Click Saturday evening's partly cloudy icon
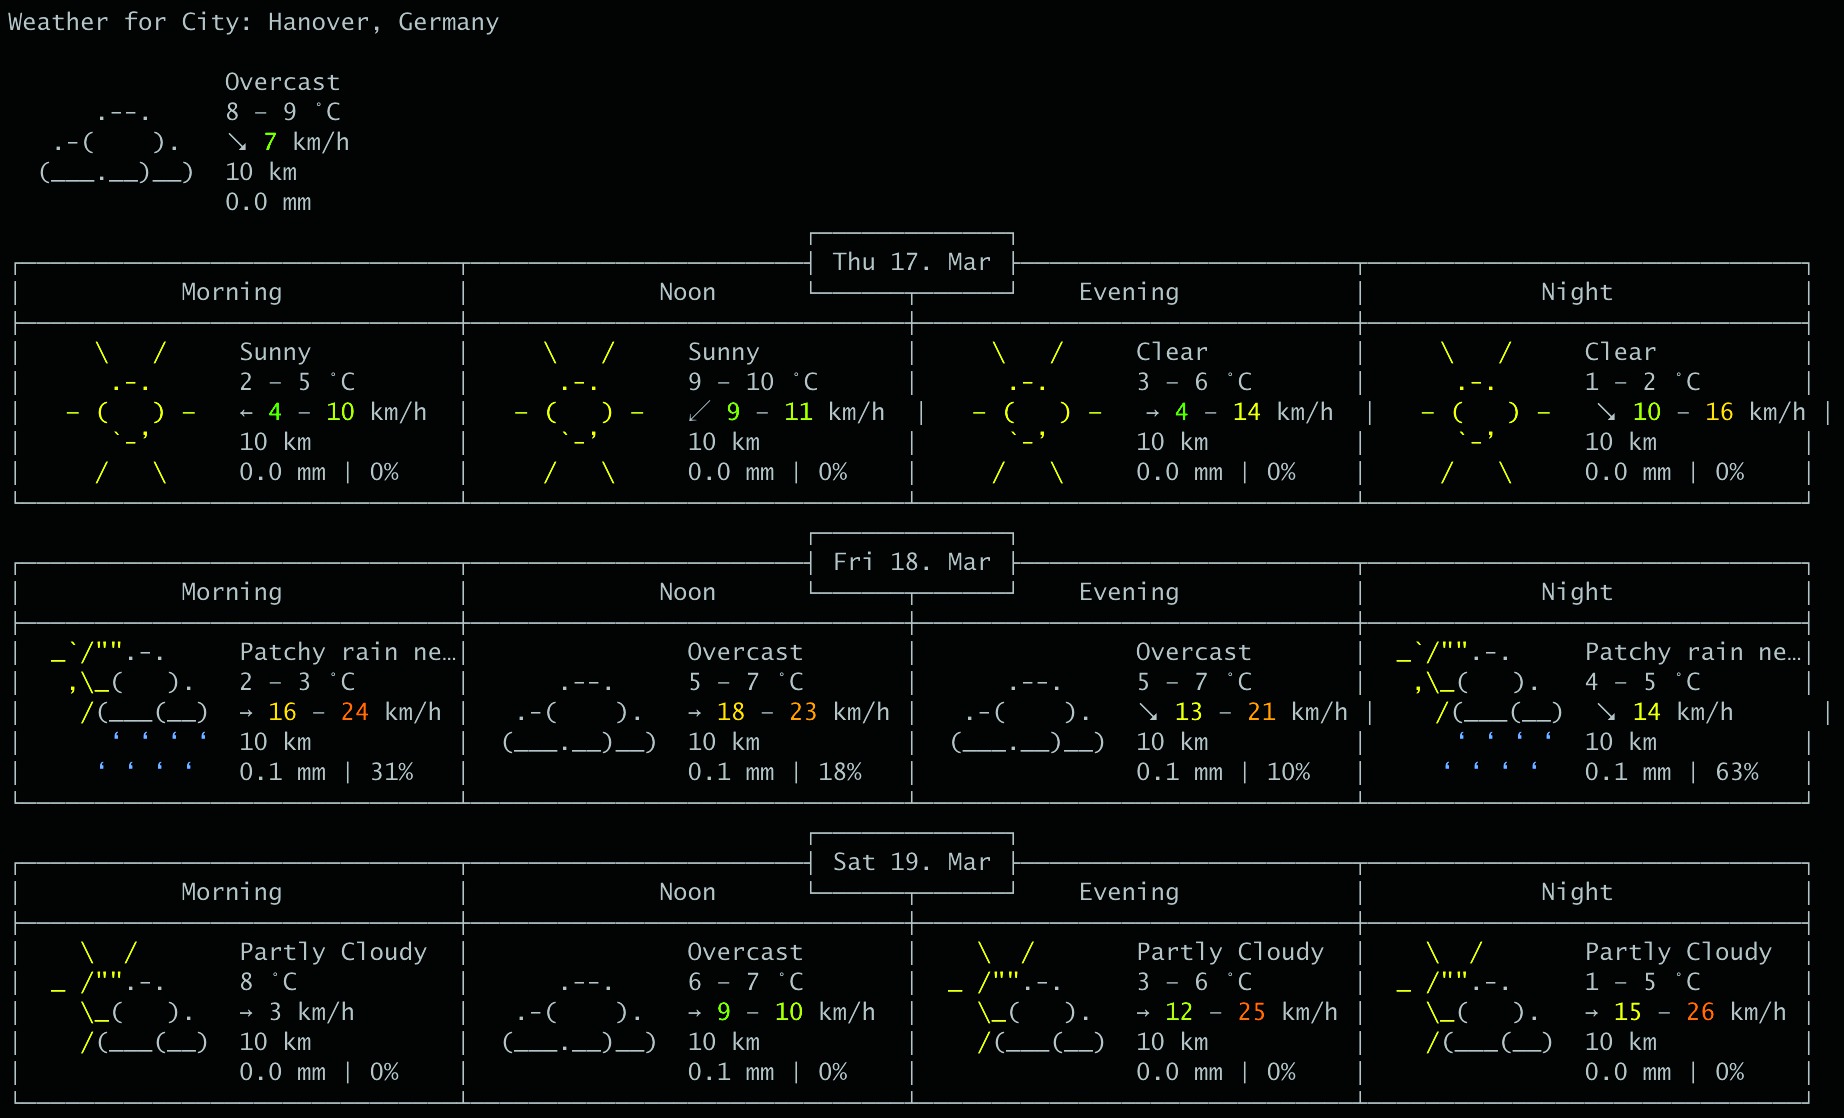1844x1118 pixels. pos(1027,1011)
